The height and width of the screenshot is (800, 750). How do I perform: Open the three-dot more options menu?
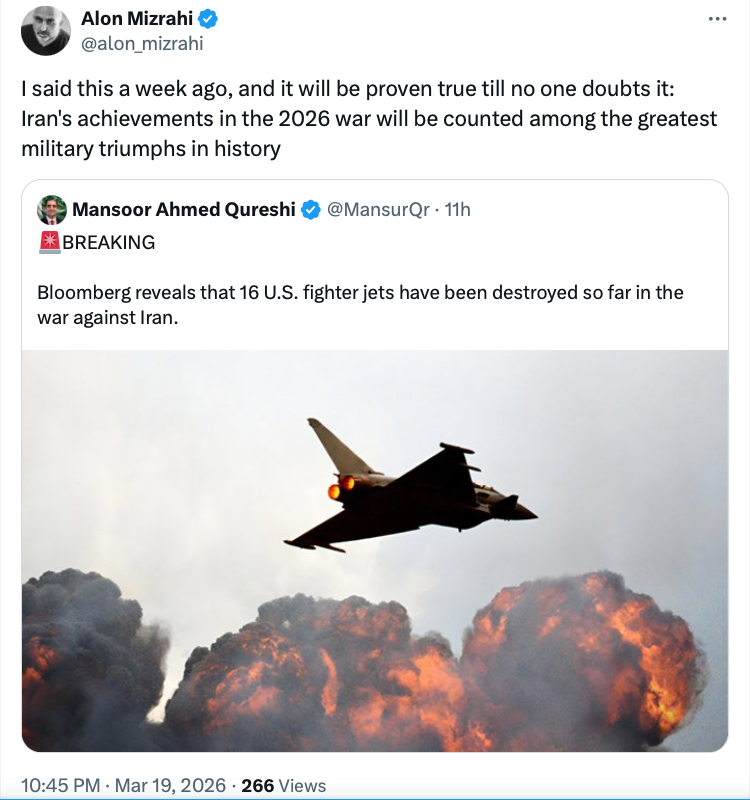[x=717, y=19]
